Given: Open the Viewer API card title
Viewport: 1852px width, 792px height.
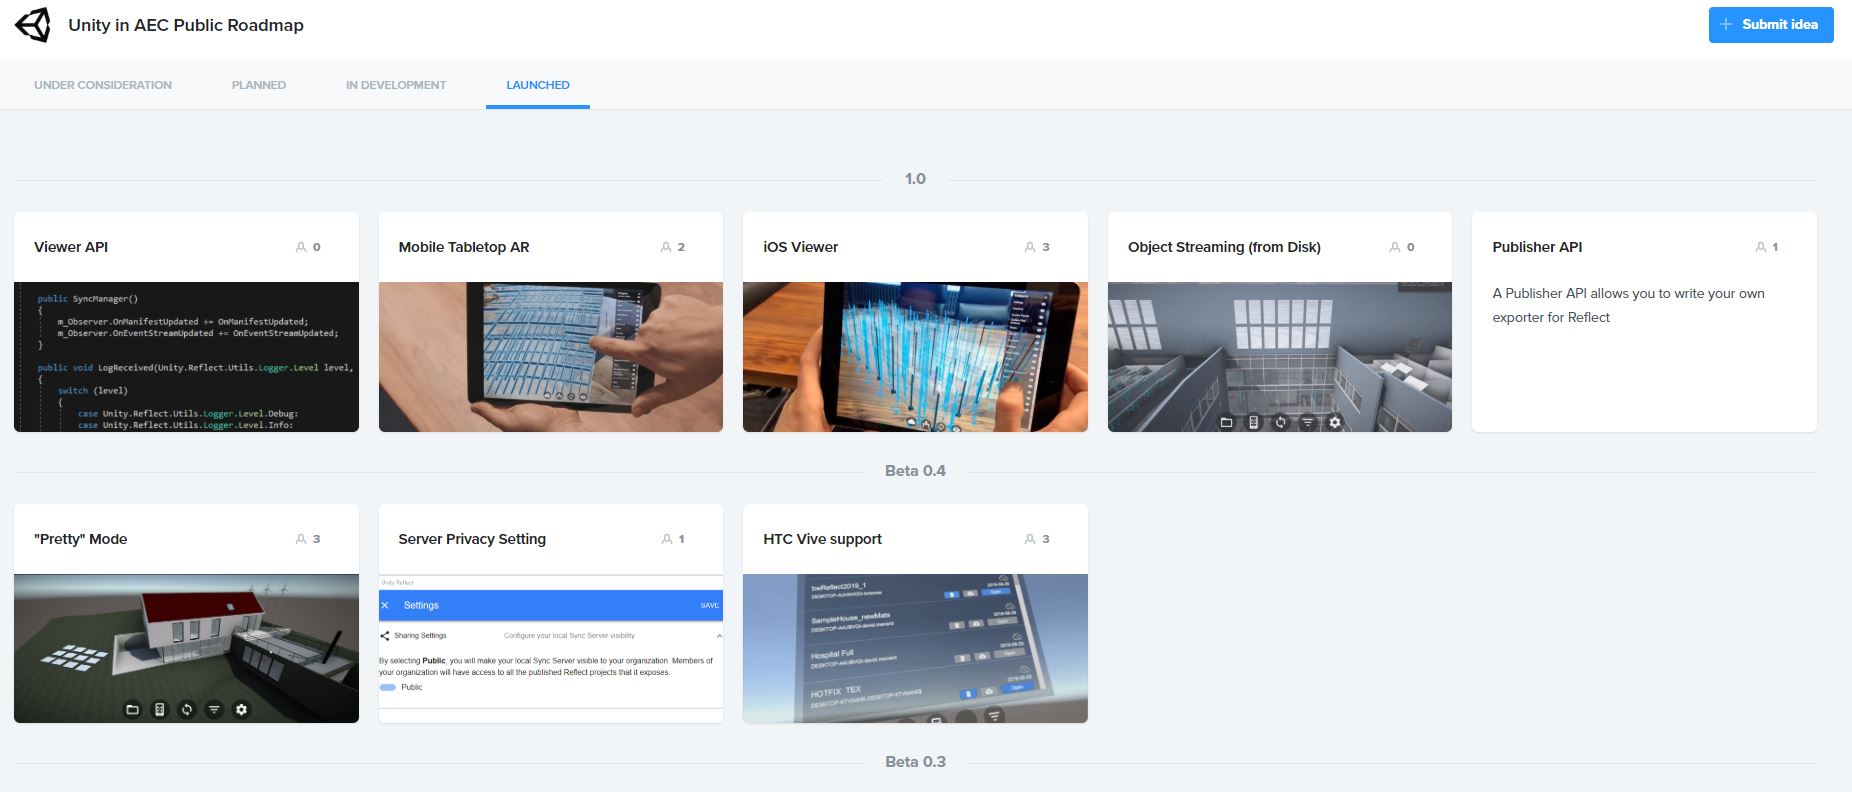Looking at the screenshot, I should [x=71, y=247].
